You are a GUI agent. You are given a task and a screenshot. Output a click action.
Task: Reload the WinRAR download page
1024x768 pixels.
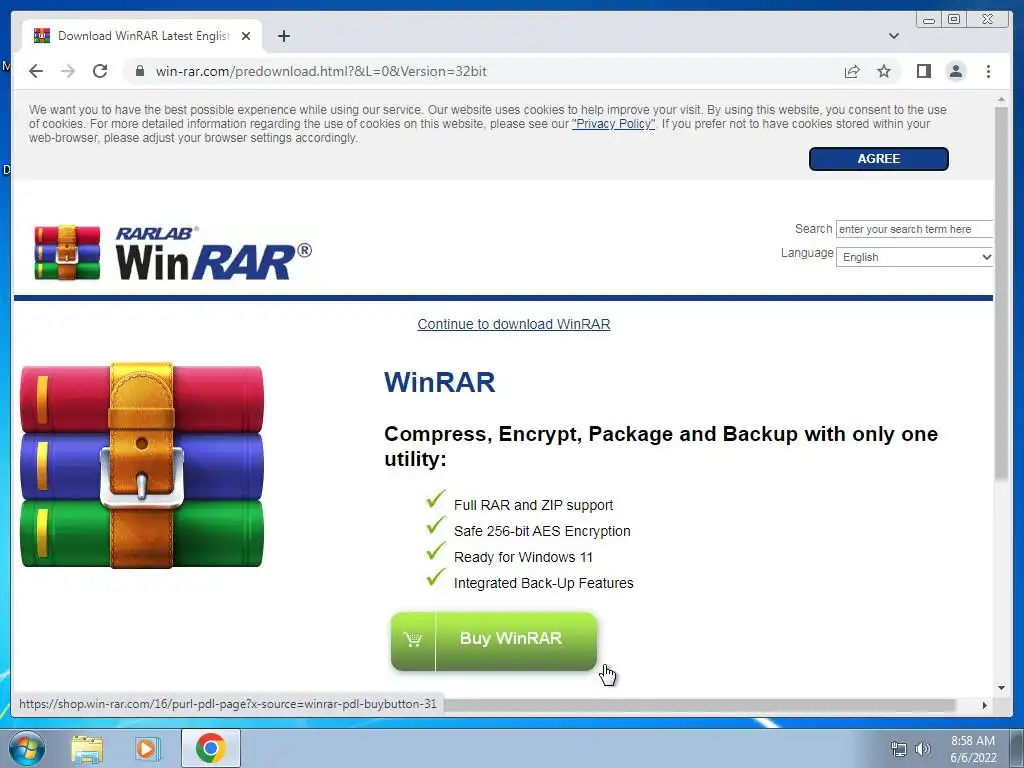pyautogui.click(x=100, y=71)
